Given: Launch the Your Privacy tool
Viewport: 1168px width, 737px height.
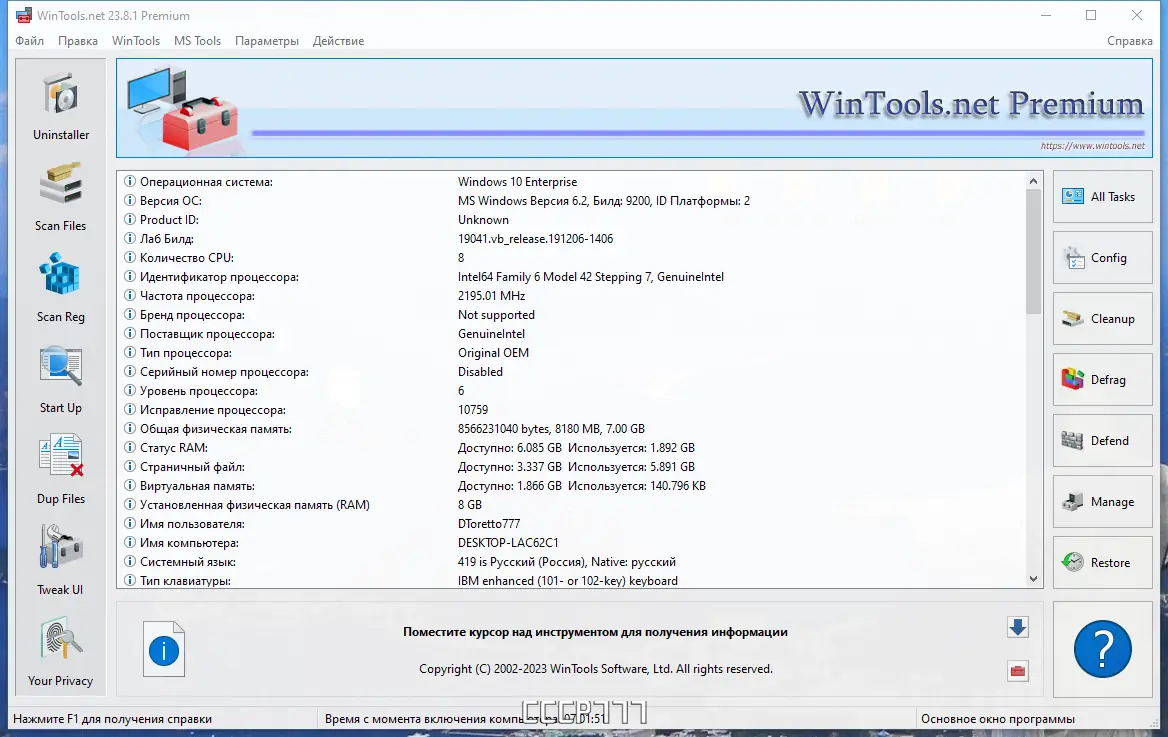Looking at the screenshot, I should 60,651.
